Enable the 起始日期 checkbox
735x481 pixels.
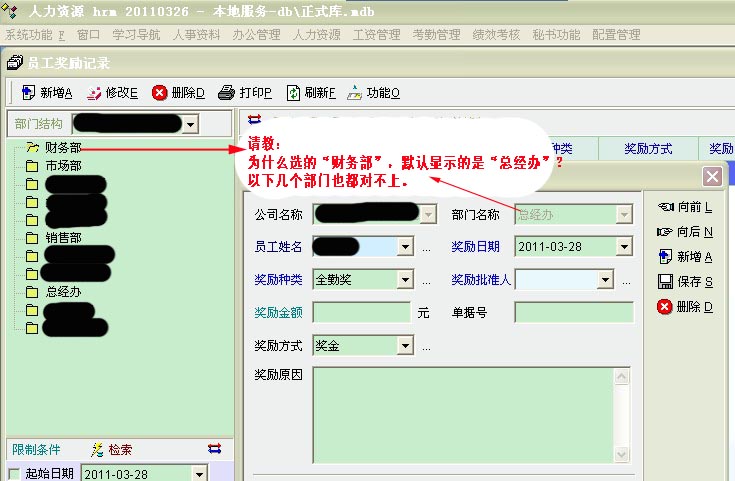(x=13, y=473)
